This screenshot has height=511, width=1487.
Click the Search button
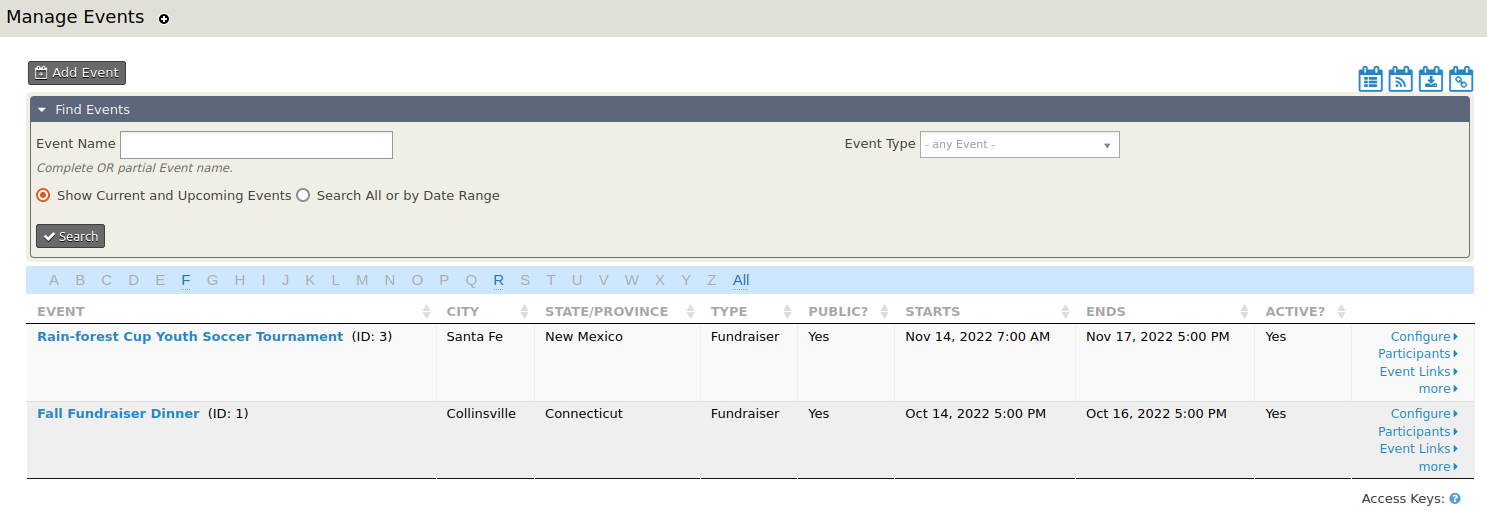click(70, 236)
